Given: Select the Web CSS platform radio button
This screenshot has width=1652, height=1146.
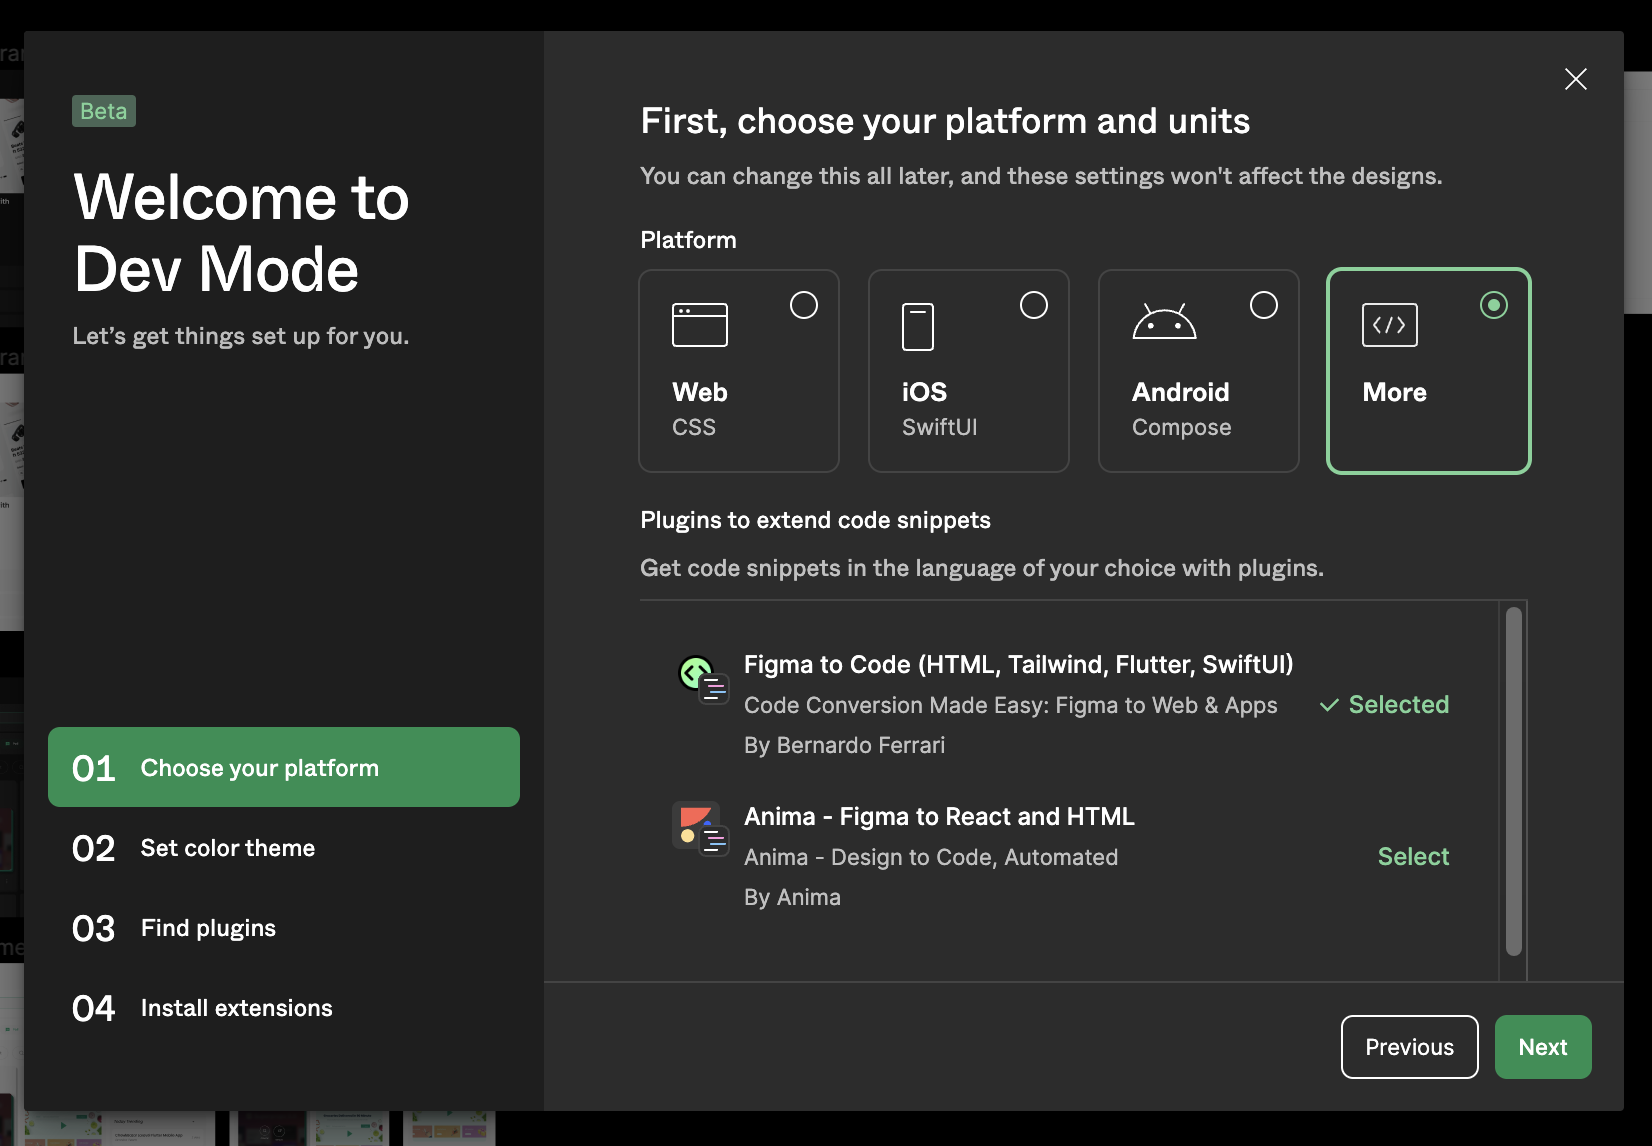Looking at the screenshot, I should [804, 305].
